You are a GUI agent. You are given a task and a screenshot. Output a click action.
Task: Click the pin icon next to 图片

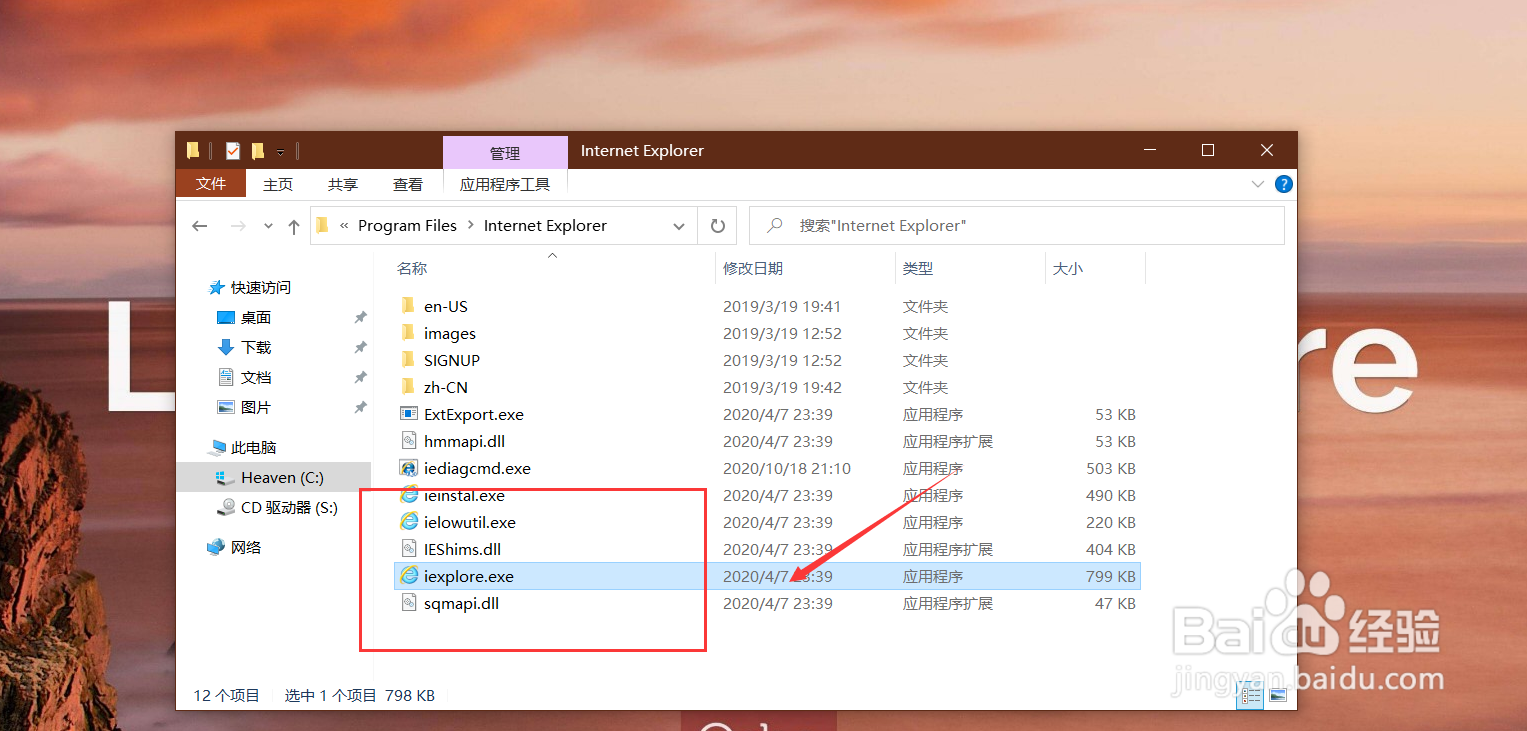point(360,408)
